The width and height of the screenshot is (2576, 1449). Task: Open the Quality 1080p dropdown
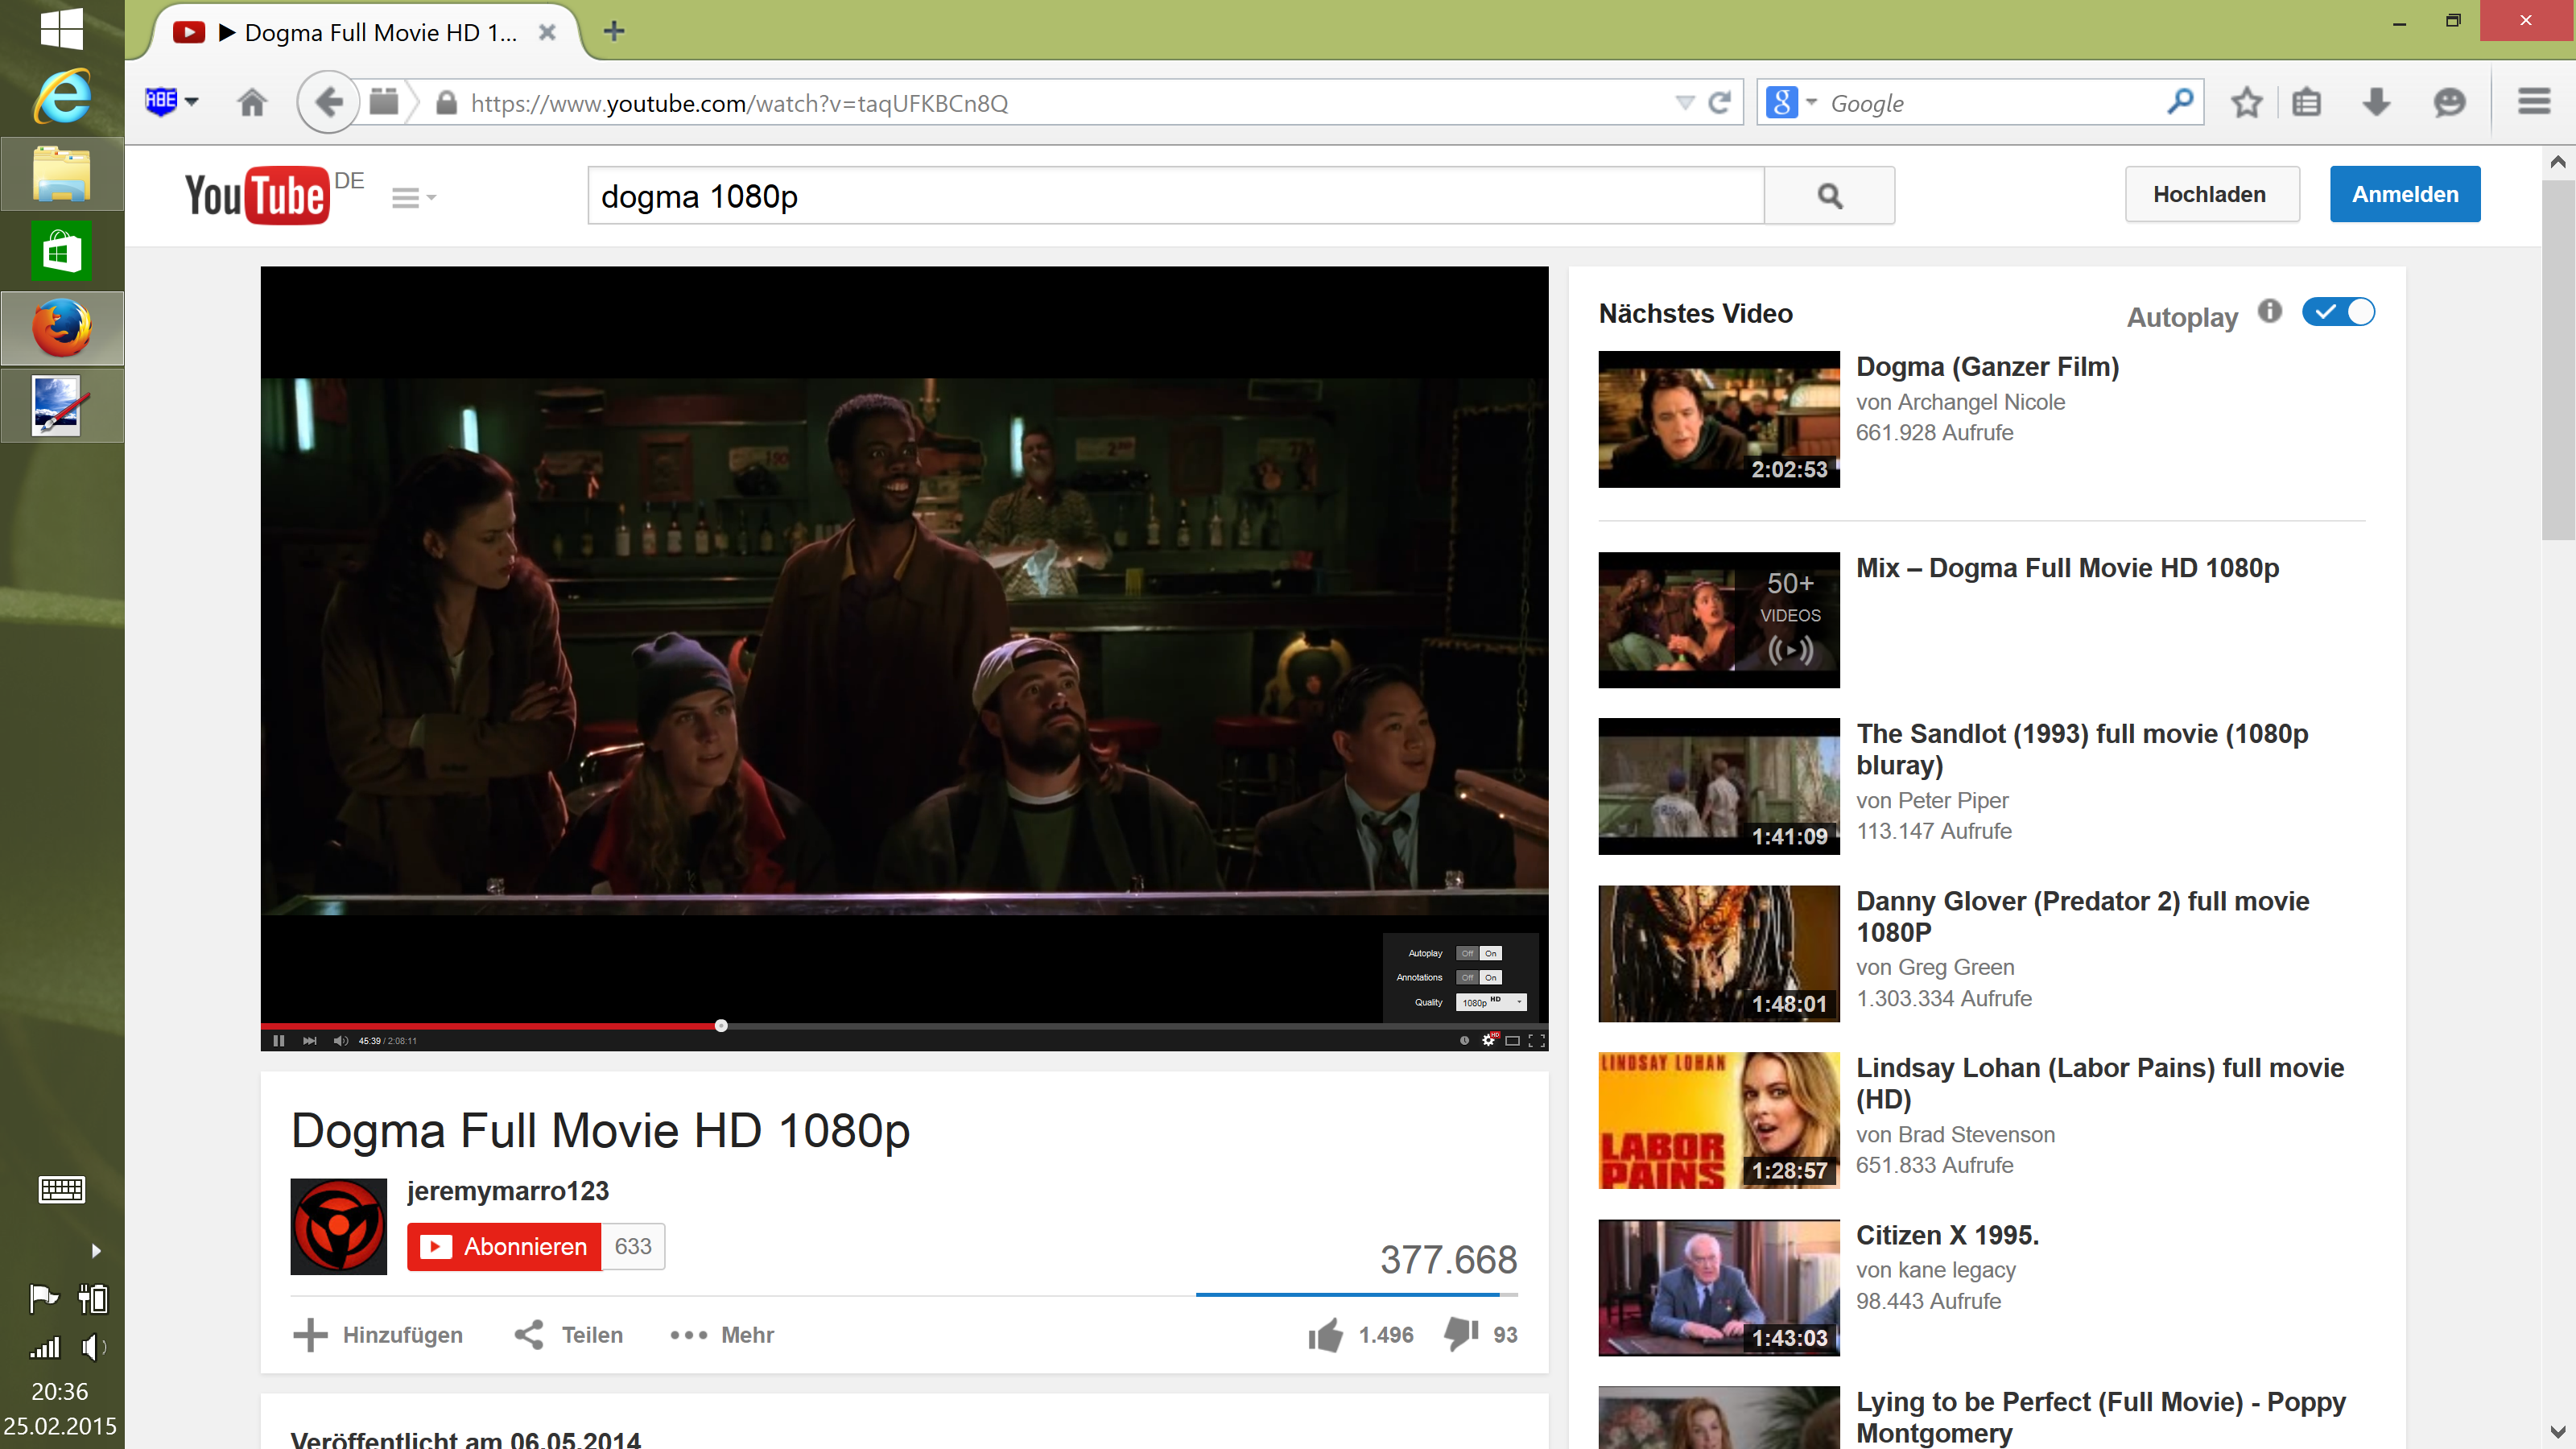pyautogui.click(x=1491, y=1002)
